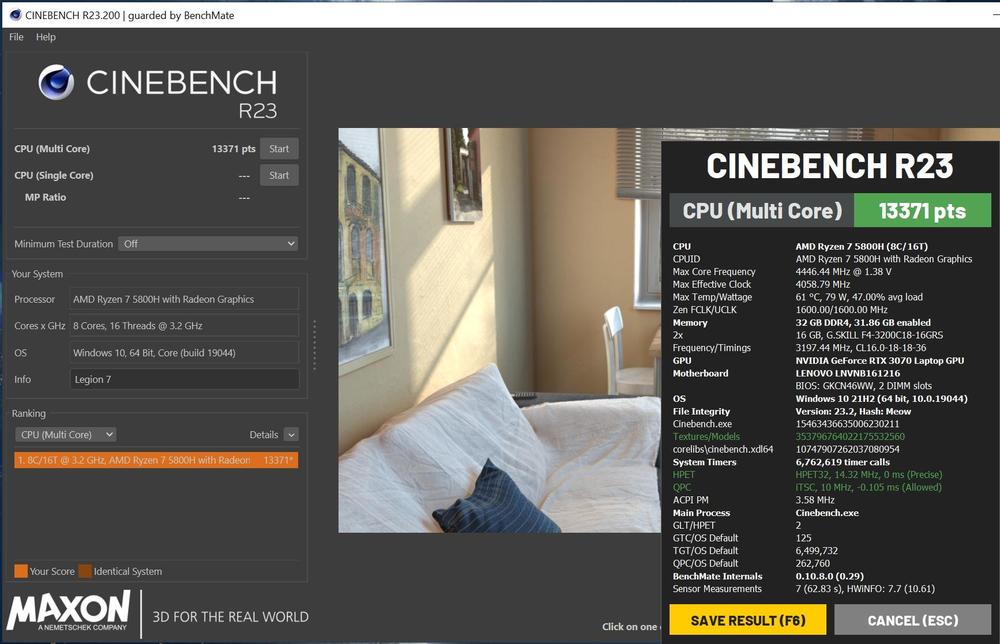Screen dimensions: 1000x644
Task: Expand the CPU (Multi Core) ranking dropdown
Action: (x=66, y=435)
